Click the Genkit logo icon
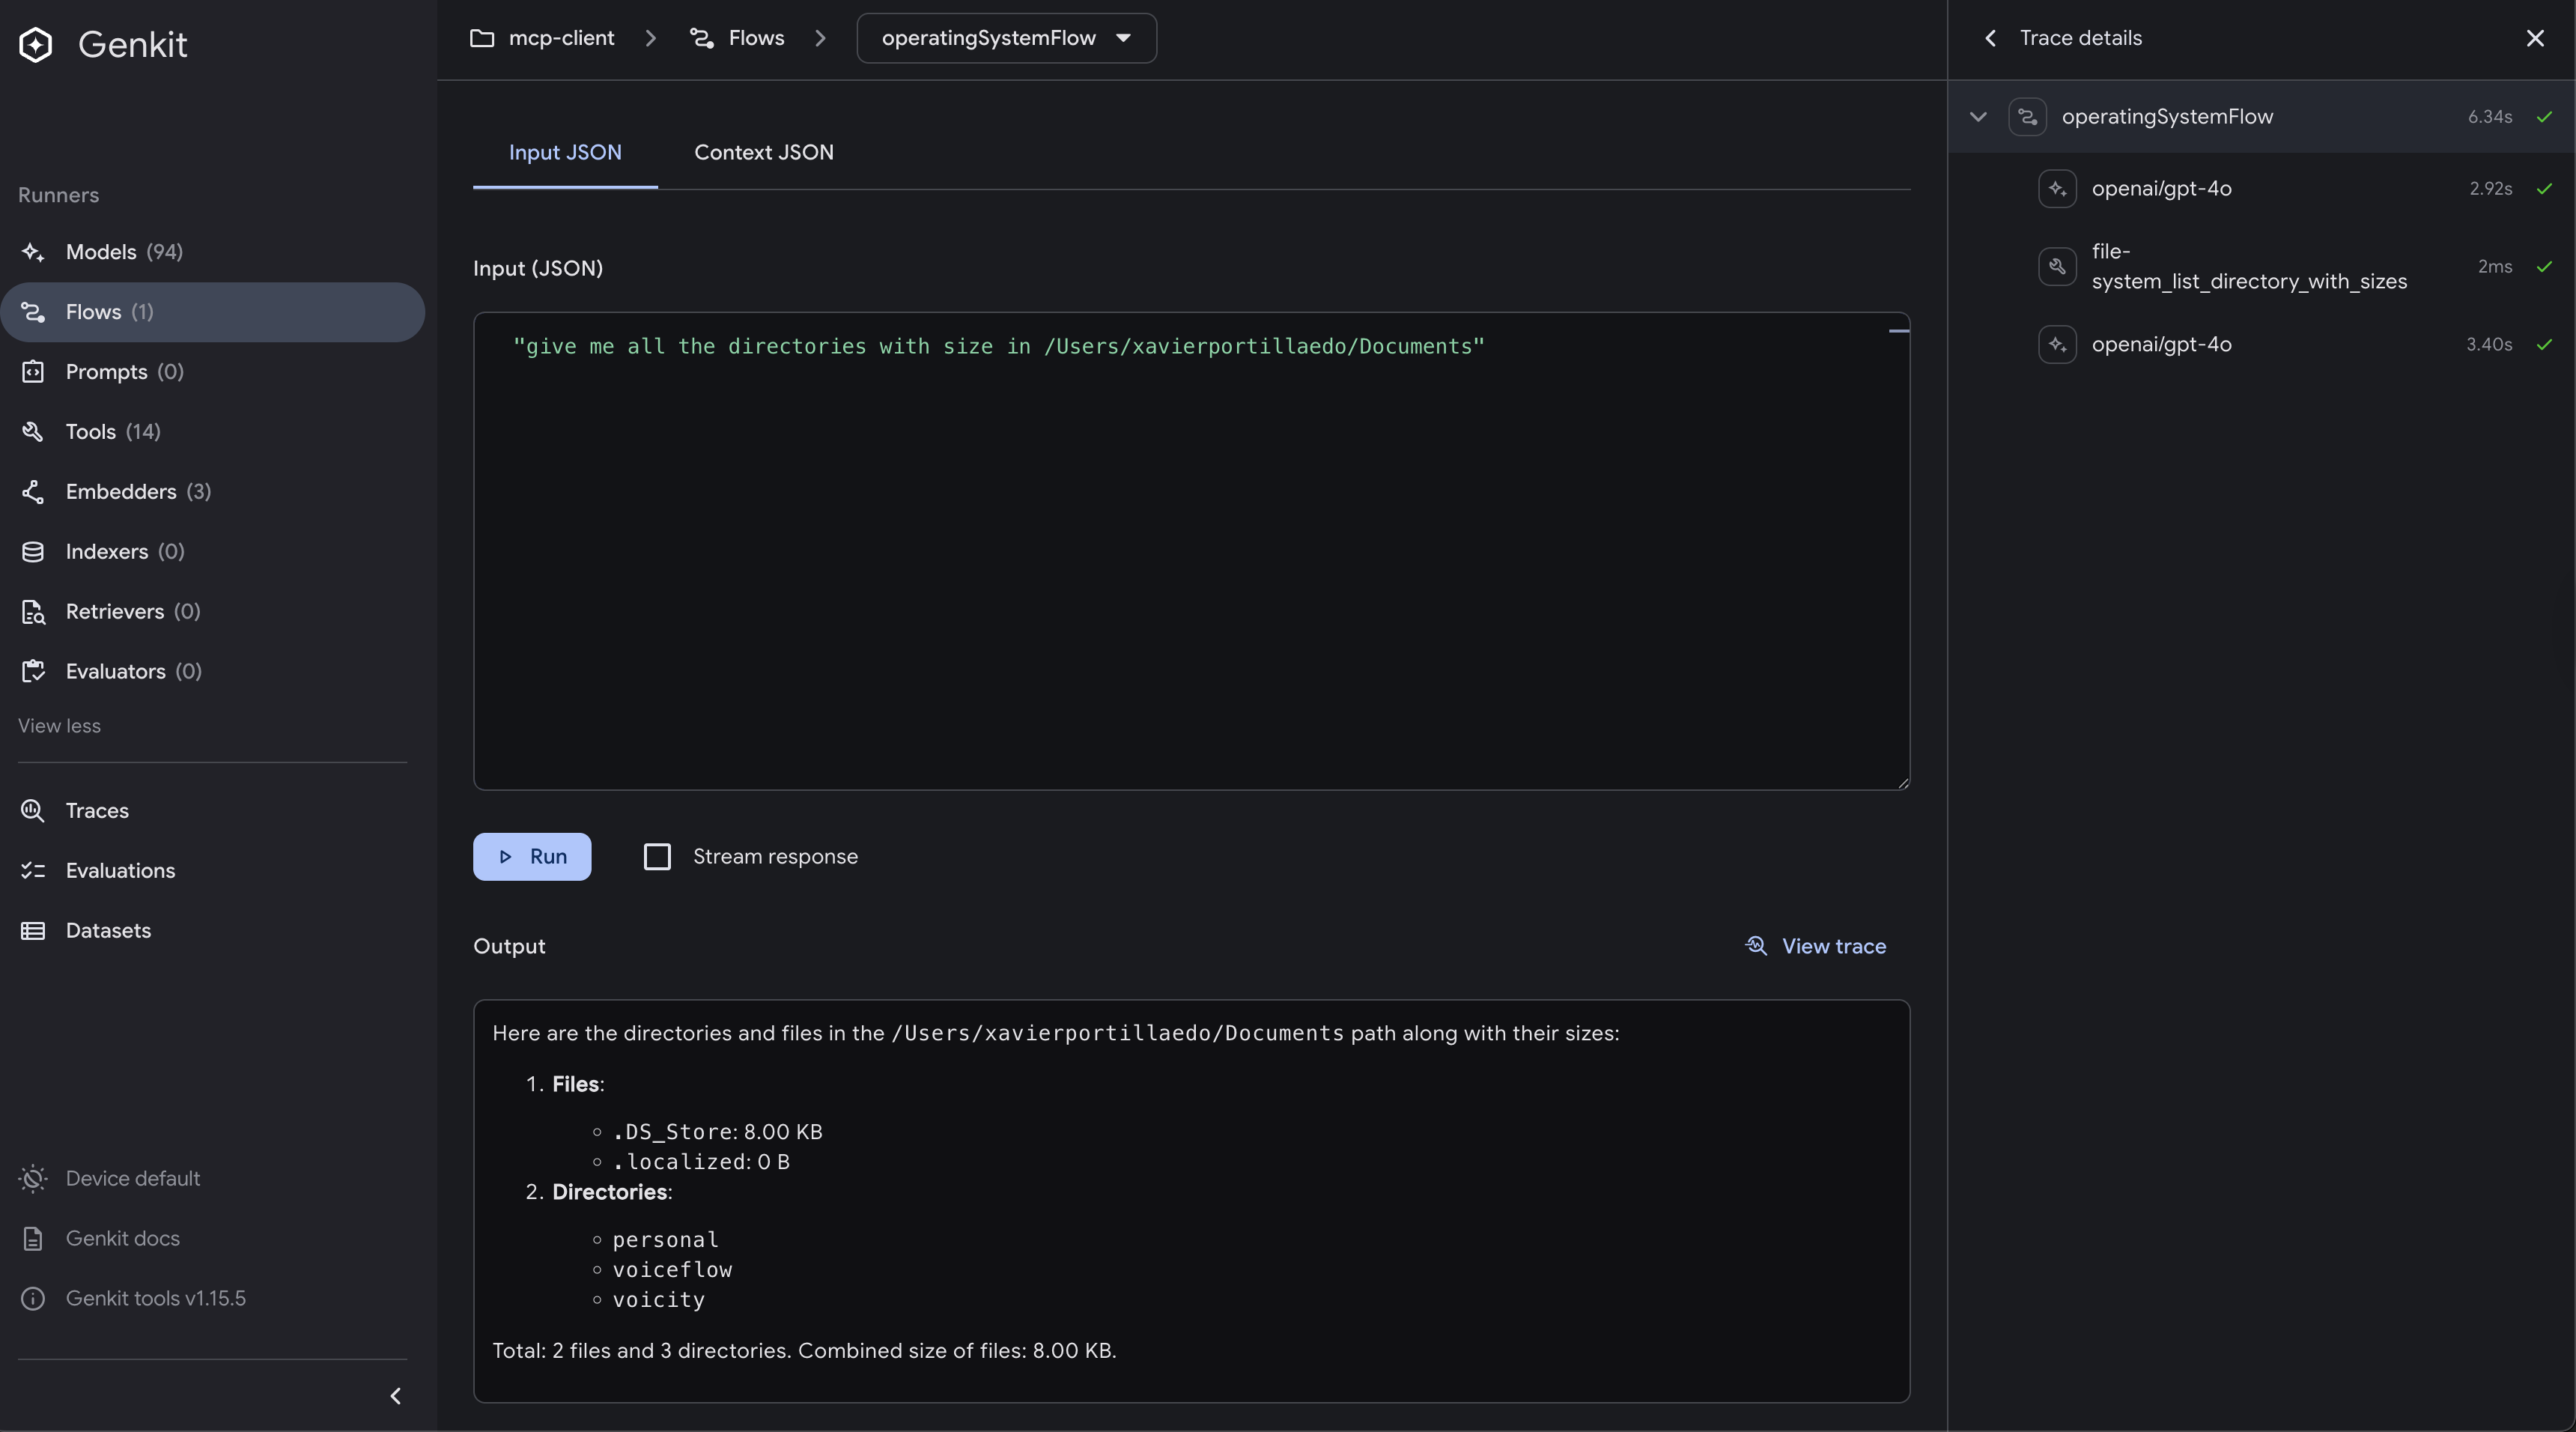2576x1432 pixels. (36, 44)
